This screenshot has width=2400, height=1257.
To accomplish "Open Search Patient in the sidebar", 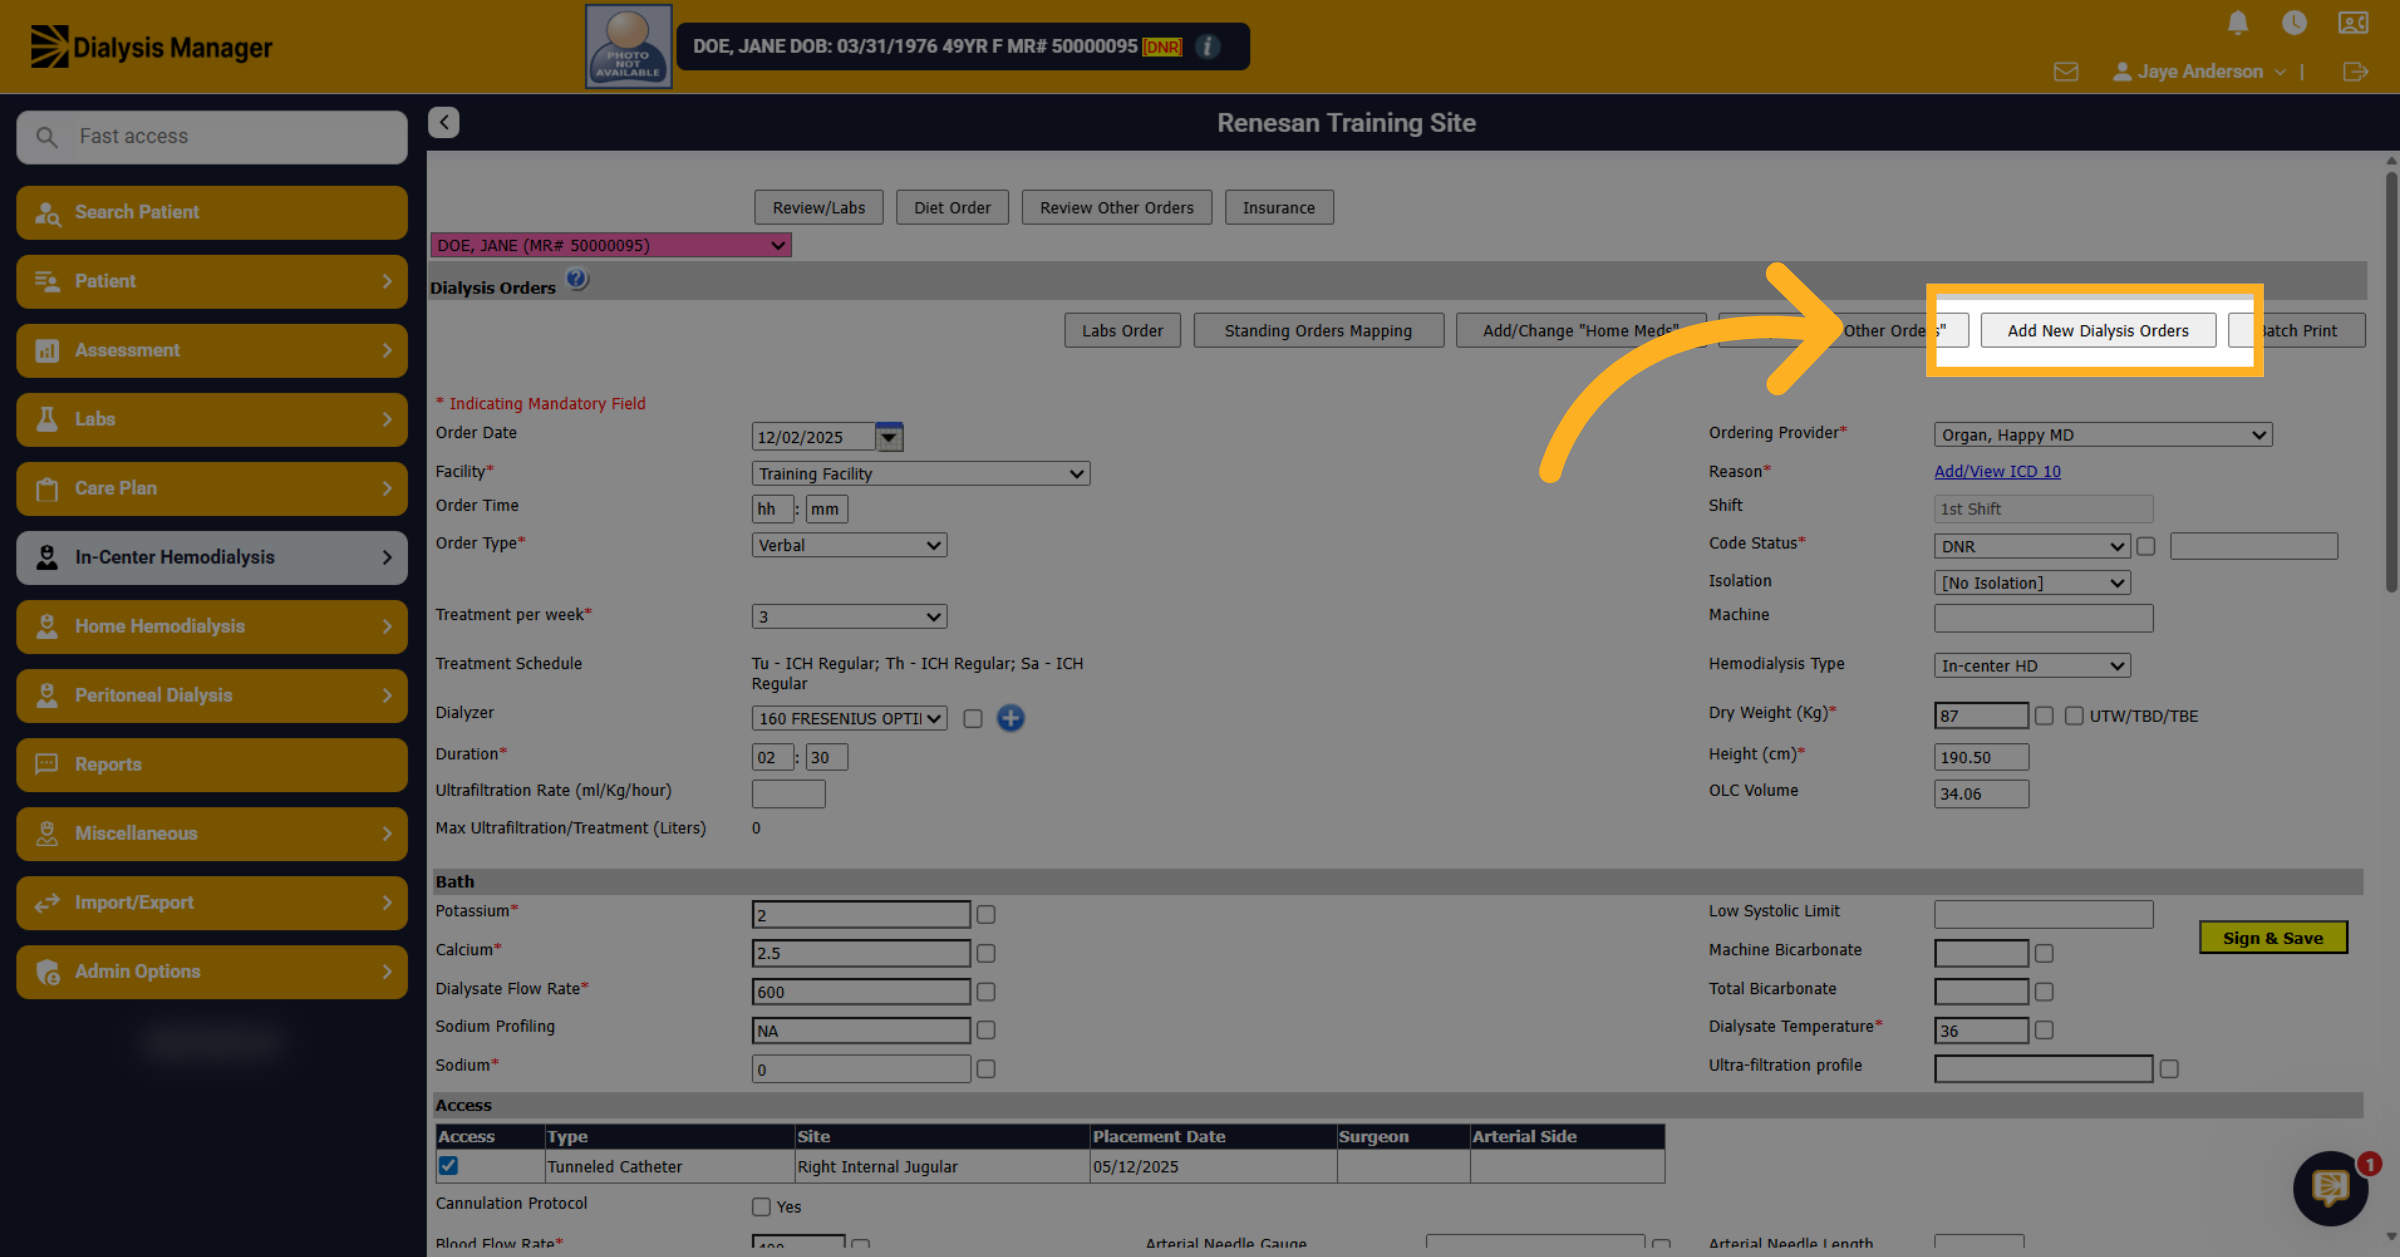I will coord(212,212).
